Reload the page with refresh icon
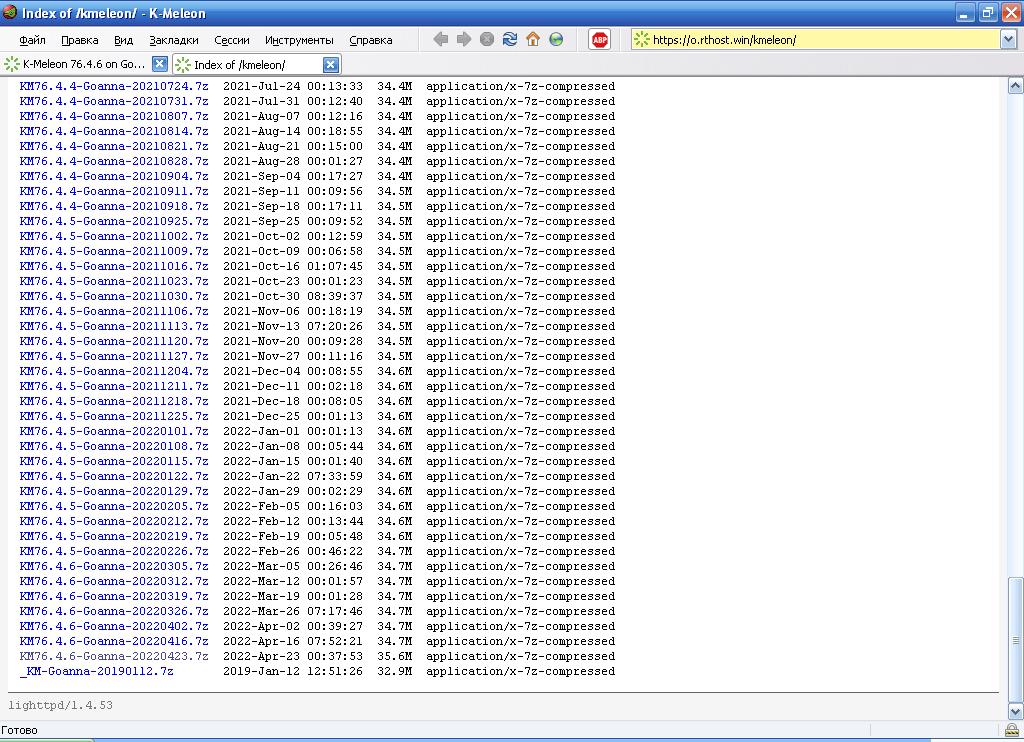The image size is (1024, 742). pyautogui.click(x=510, y=39)
